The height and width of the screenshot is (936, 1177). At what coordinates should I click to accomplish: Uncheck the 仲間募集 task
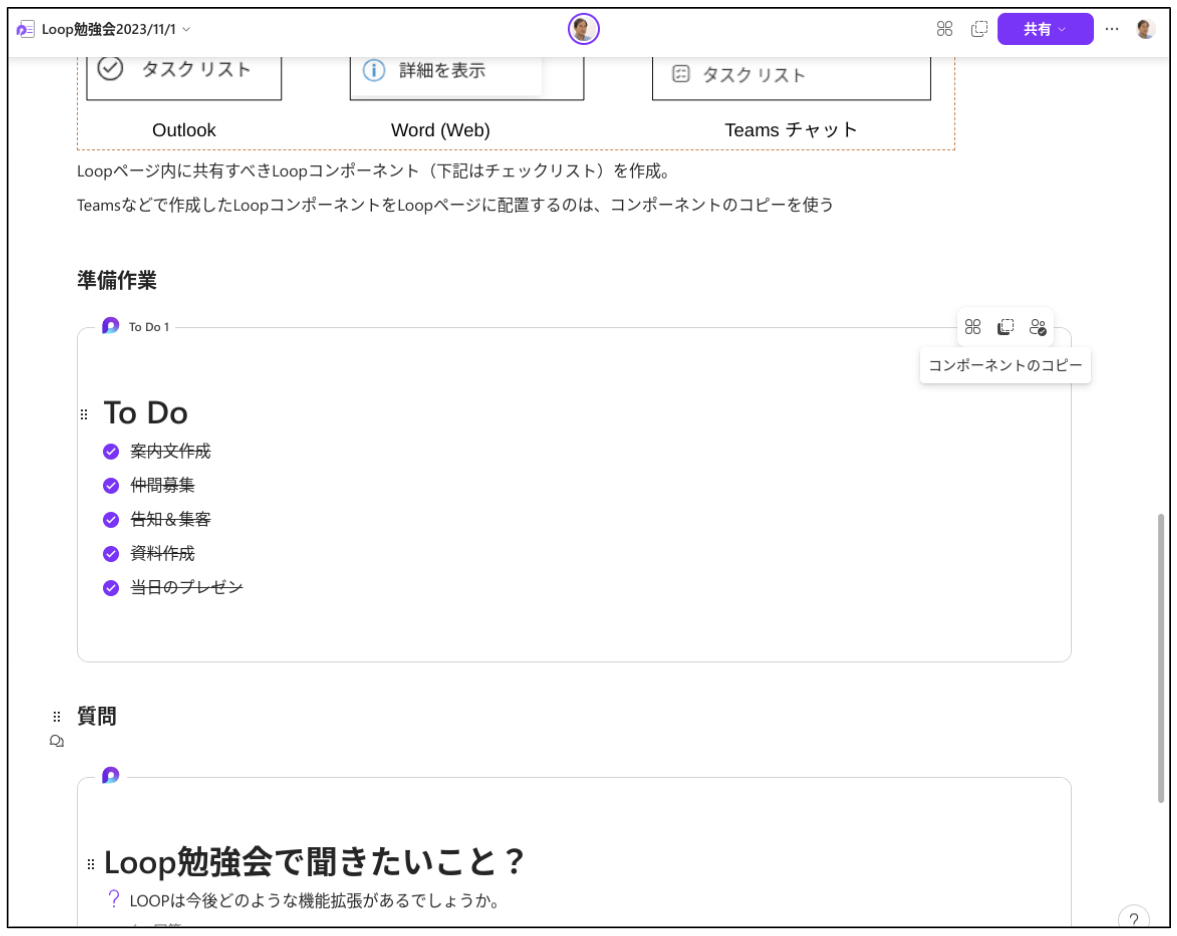point(111,486)
